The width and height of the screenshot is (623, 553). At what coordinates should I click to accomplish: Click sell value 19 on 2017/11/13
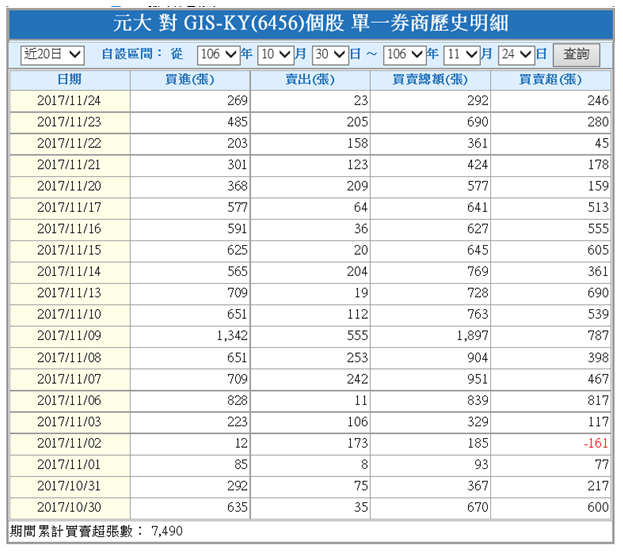coord(361,294)
